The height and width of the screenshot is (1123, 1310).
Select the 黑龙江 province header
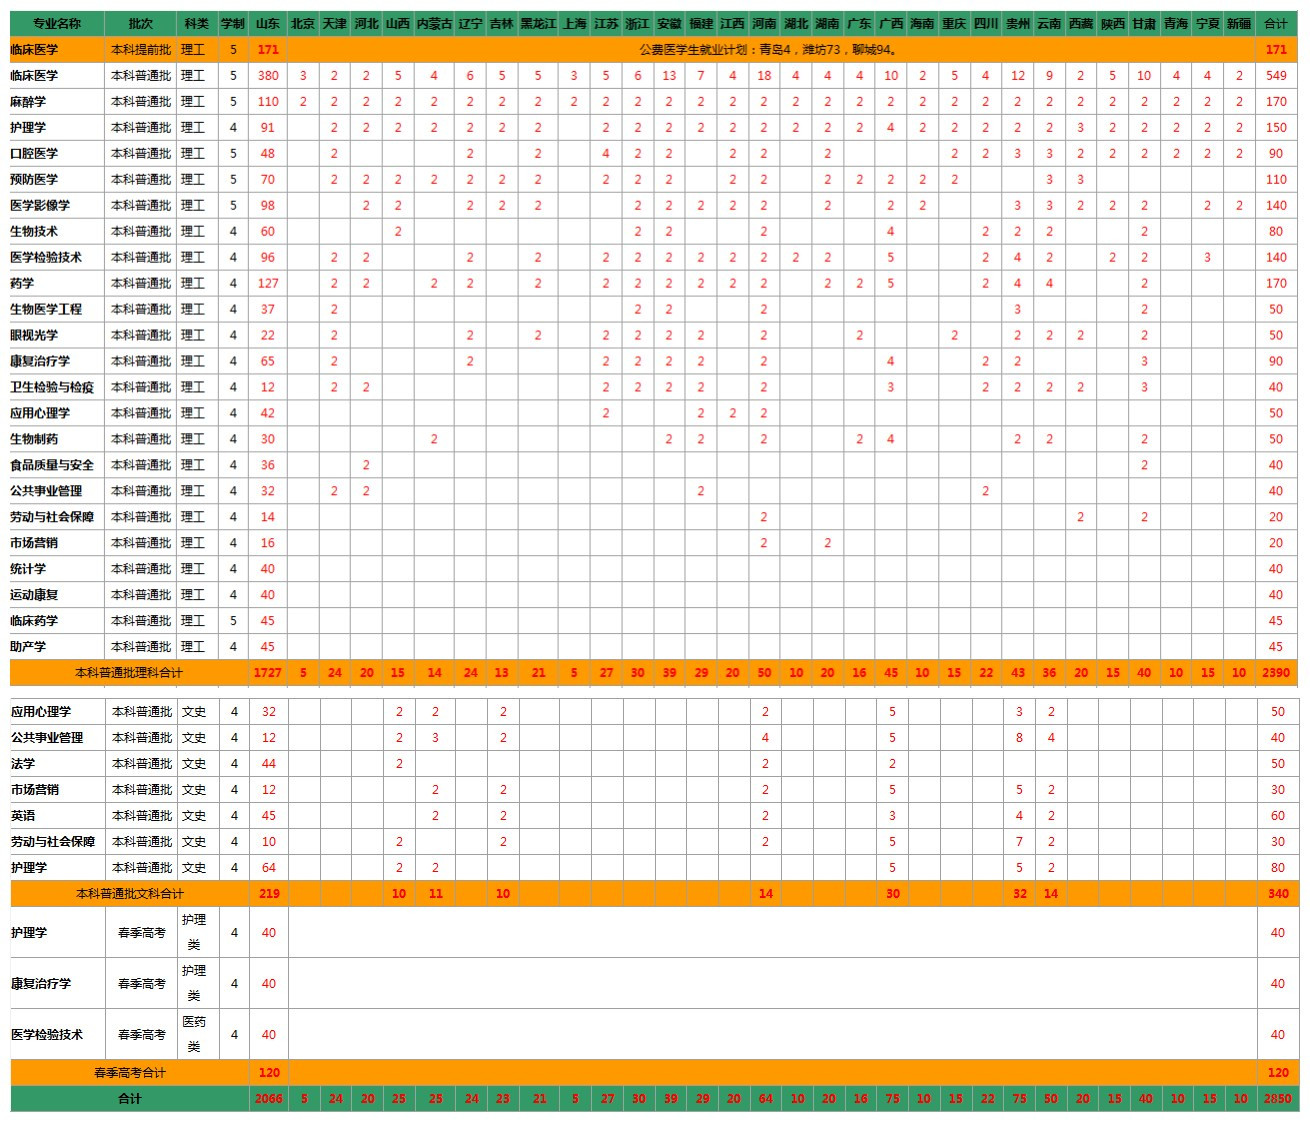[x=538, y=23]
